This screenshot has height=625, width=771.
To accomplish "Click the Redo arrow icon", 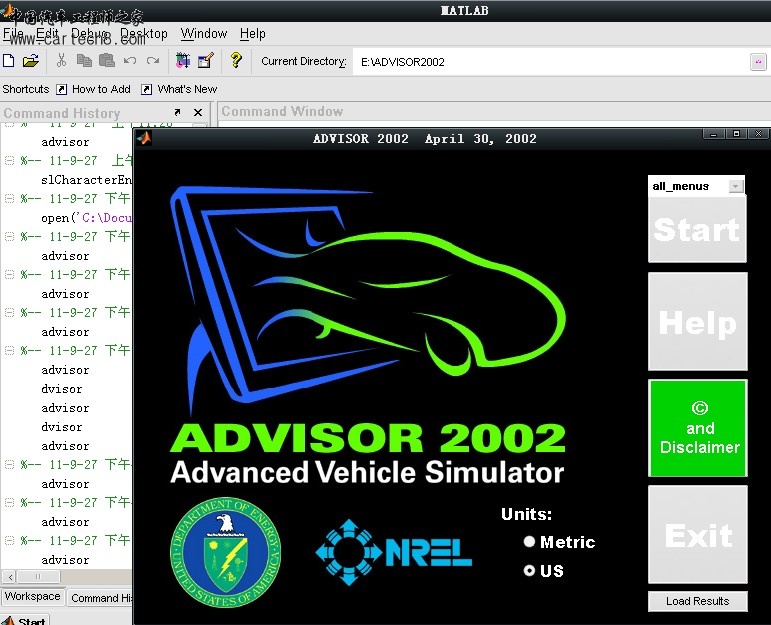I will [153, 60].
